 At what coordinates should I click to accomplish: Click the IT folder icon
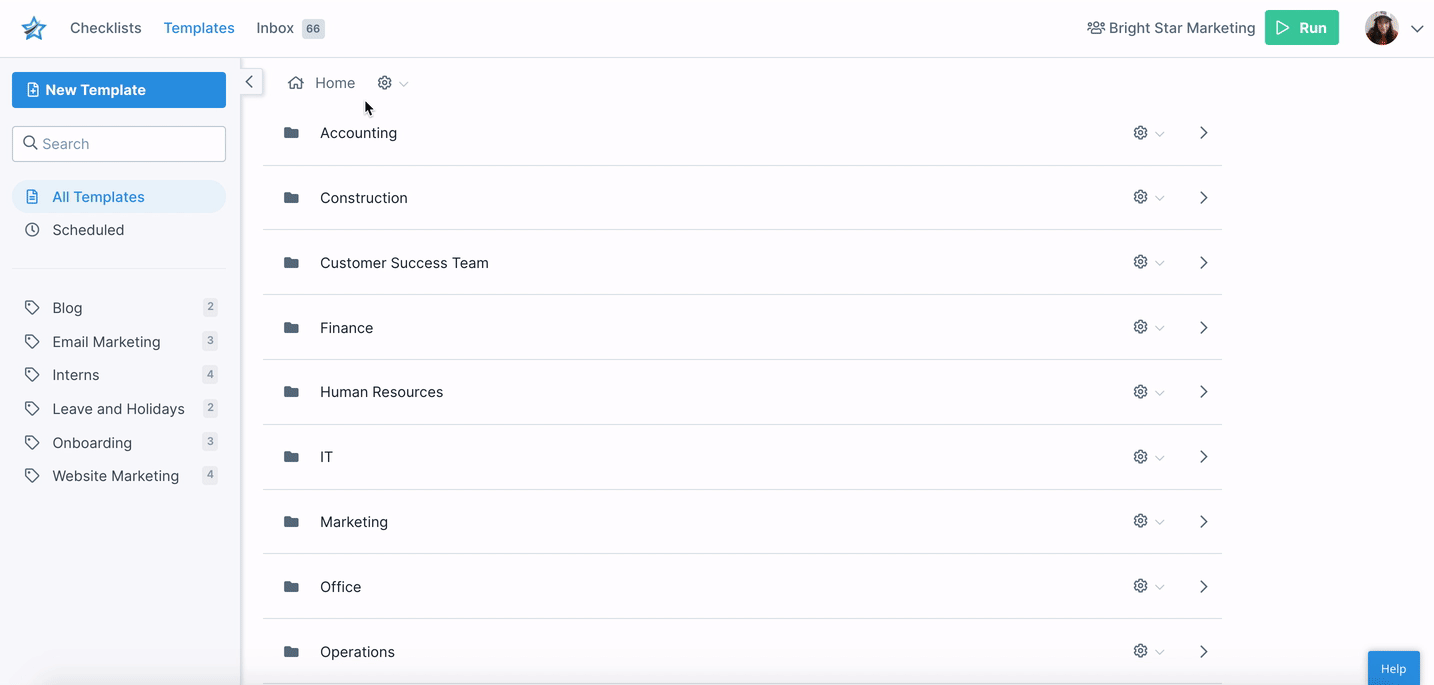(x=291, y=457)
